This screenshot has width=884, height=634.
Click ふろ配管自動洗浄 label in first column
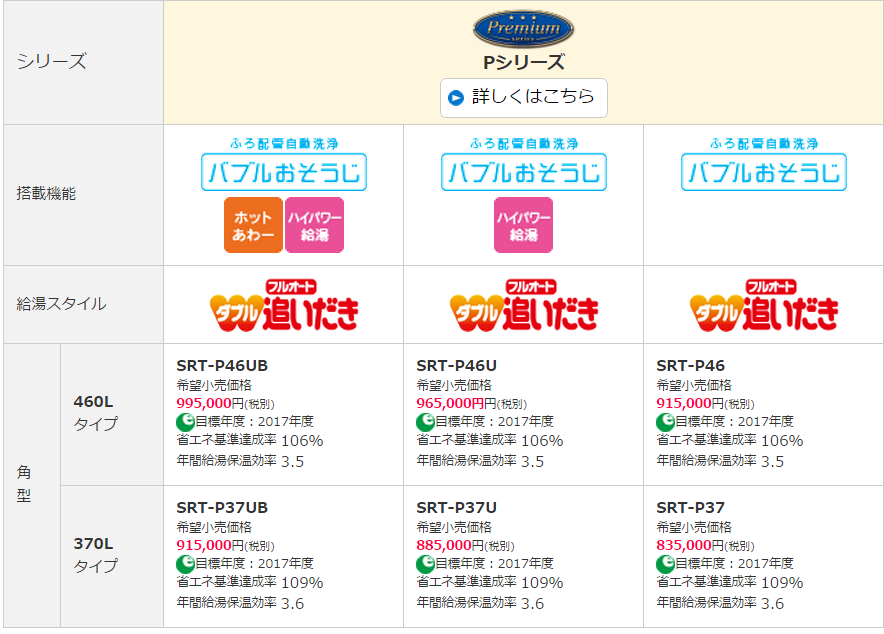[284, 144]
